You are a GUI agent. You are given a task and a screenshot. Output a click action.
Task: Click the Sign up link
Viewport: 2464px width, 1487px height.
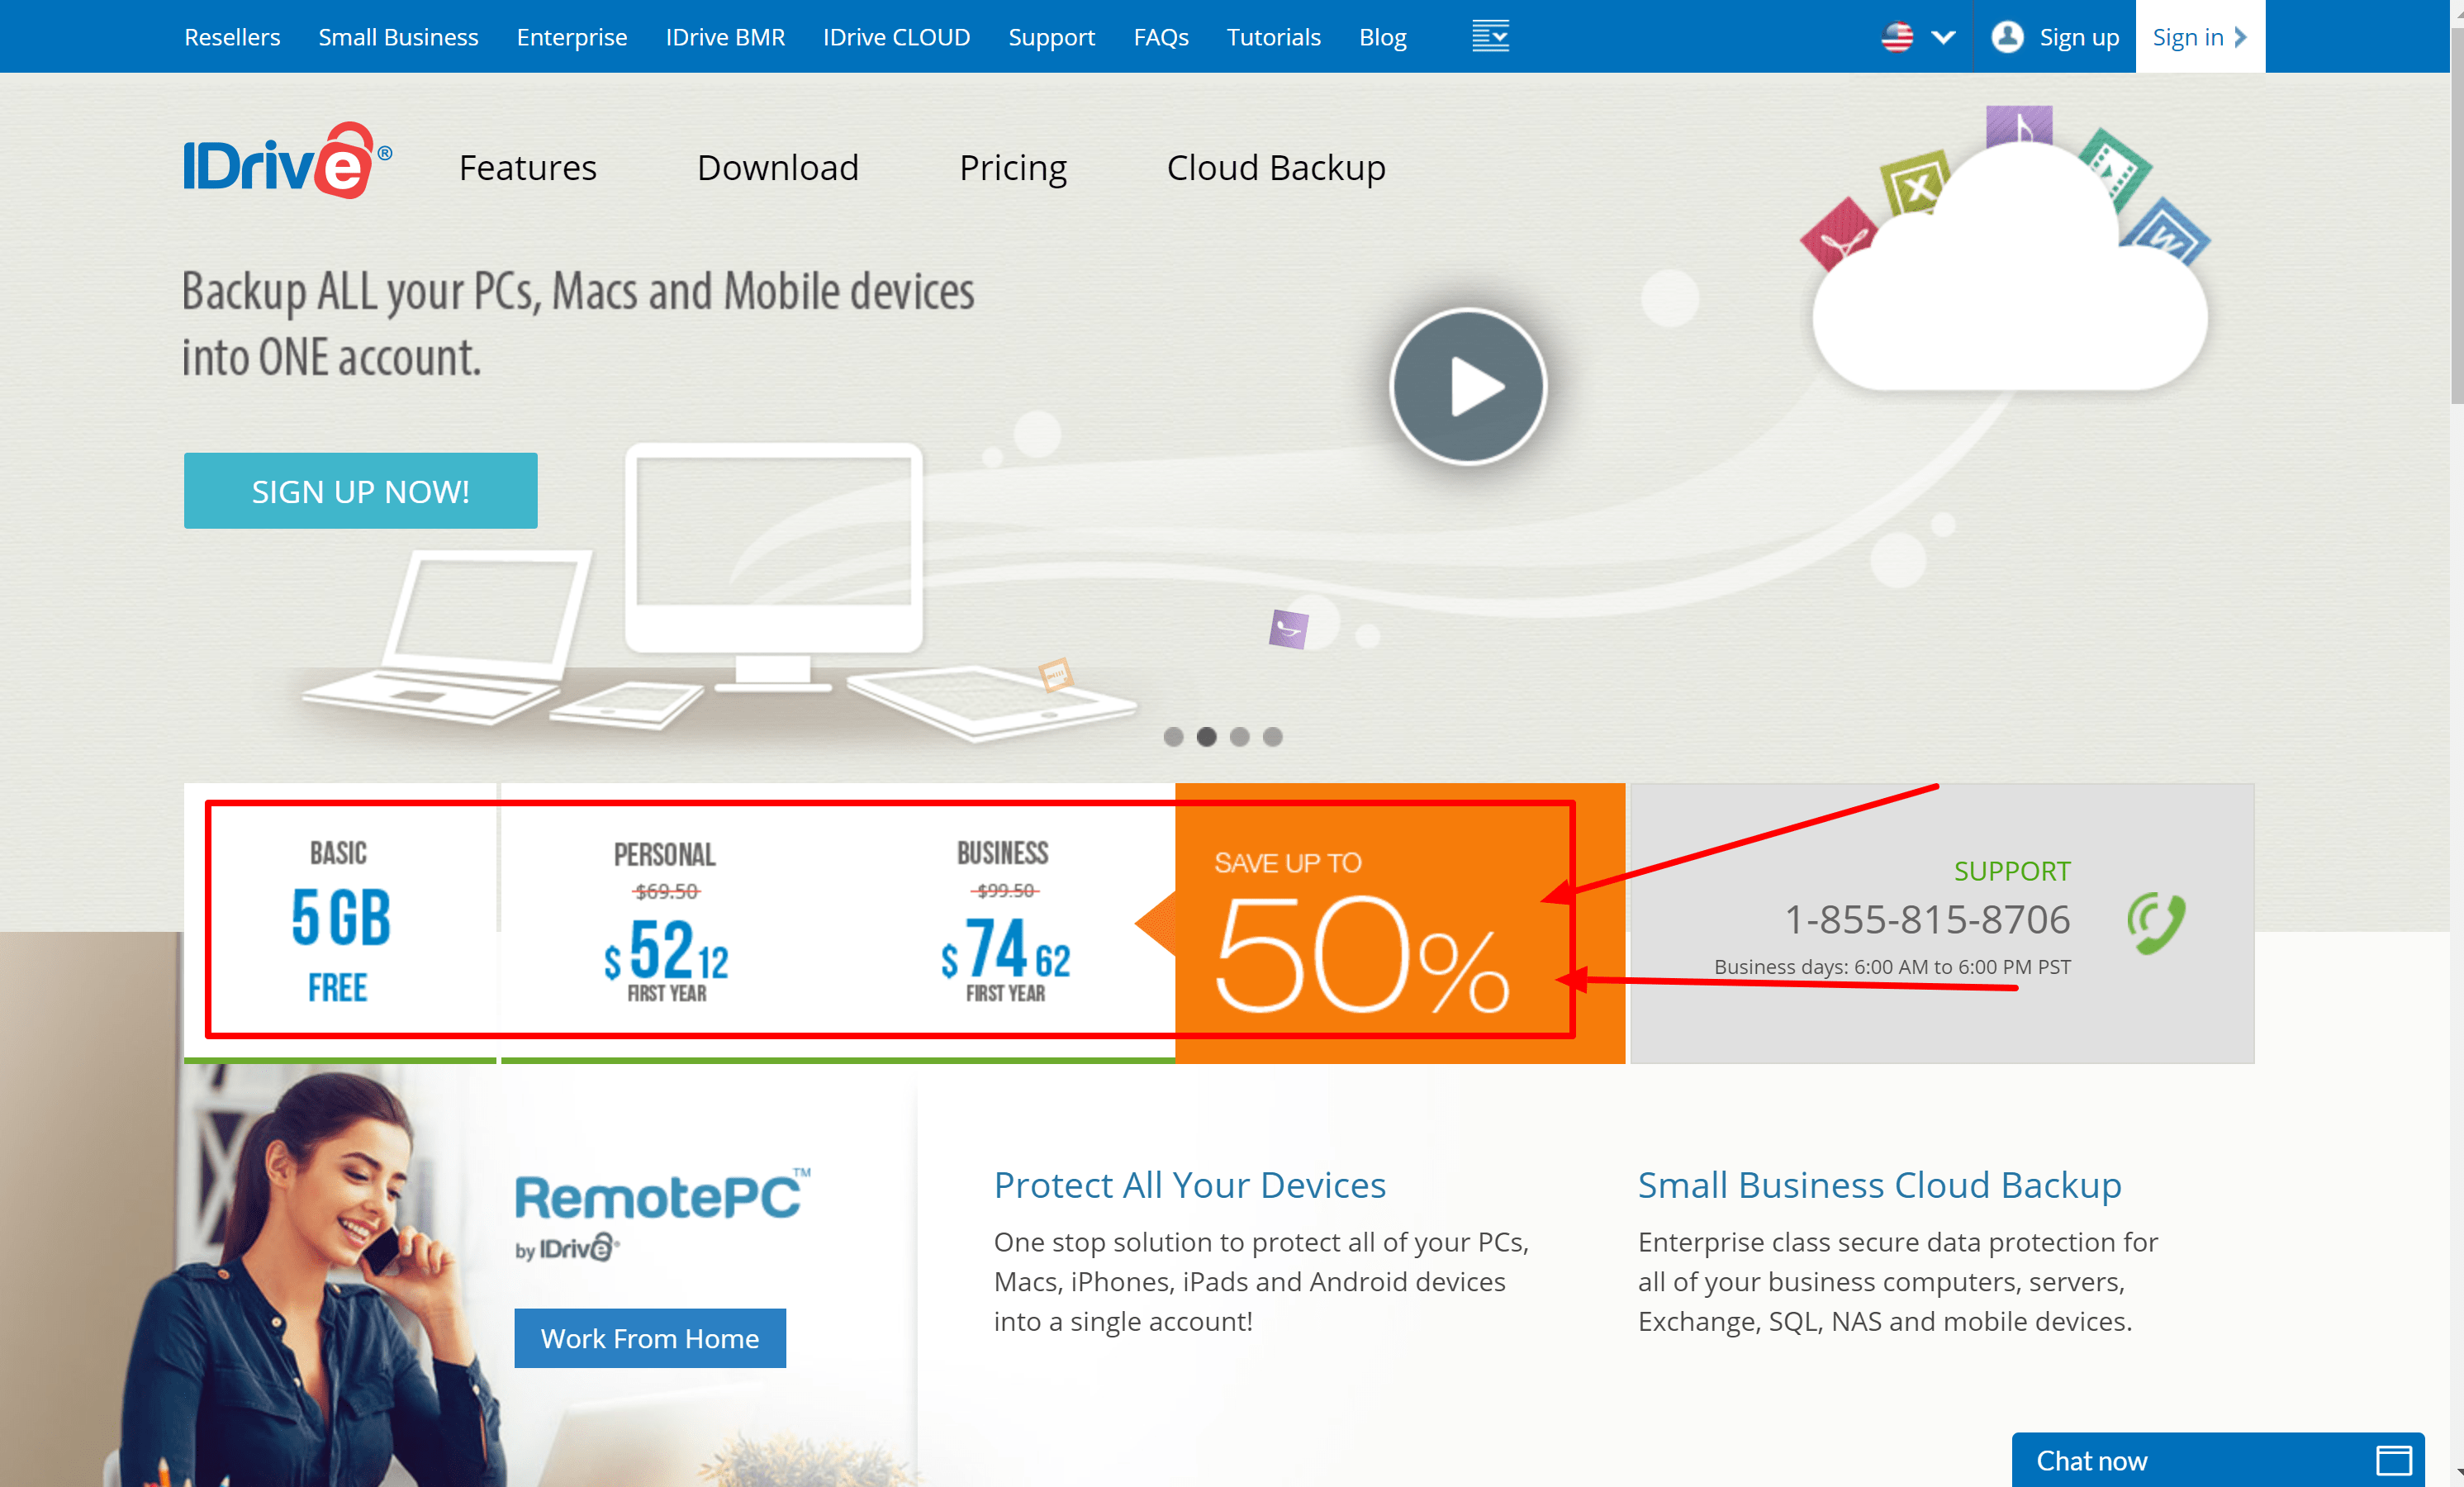coord(2079,37)
